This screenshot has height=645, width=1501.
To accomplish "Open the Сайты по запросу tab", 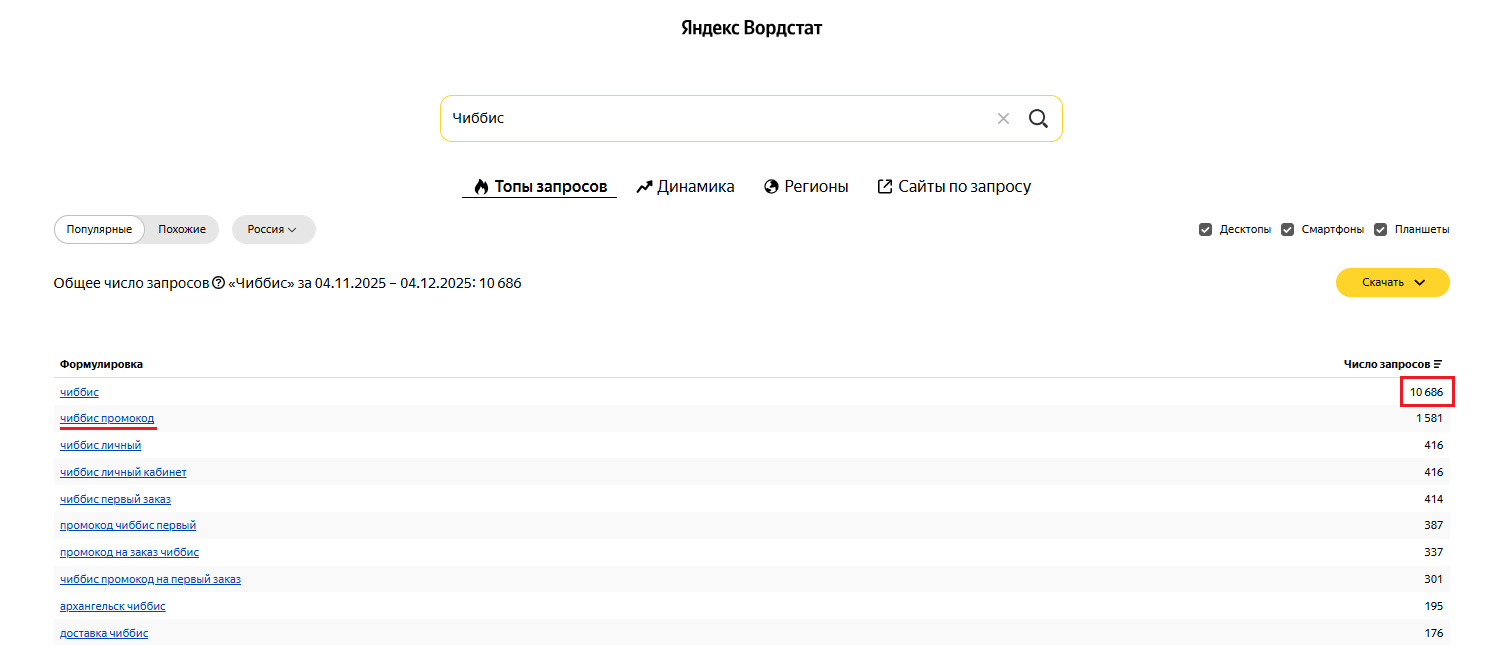I will pos(954,186).
